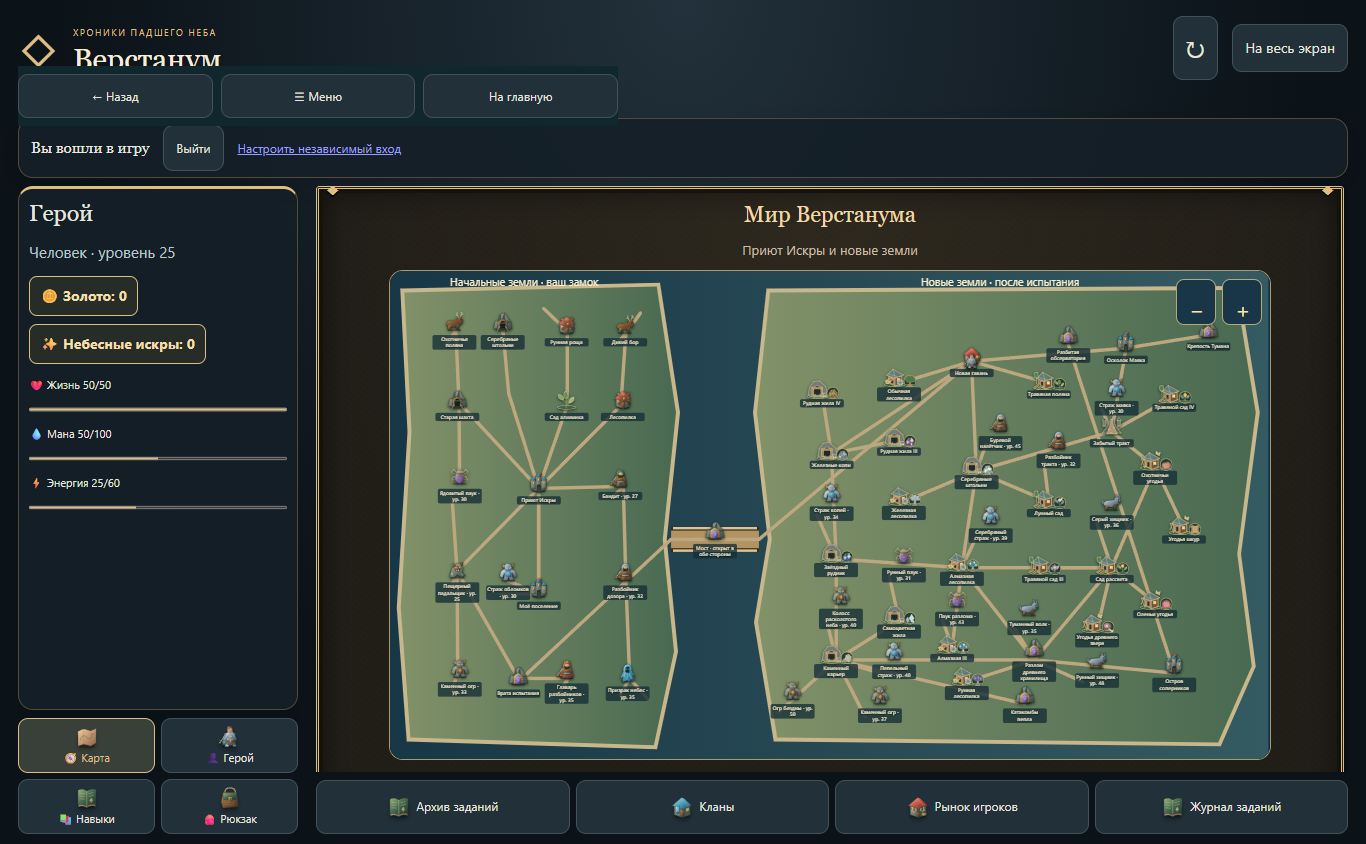Open the Охотничья поляна deer location
The height and width of the screenshot is (844, 1366).
455,323
